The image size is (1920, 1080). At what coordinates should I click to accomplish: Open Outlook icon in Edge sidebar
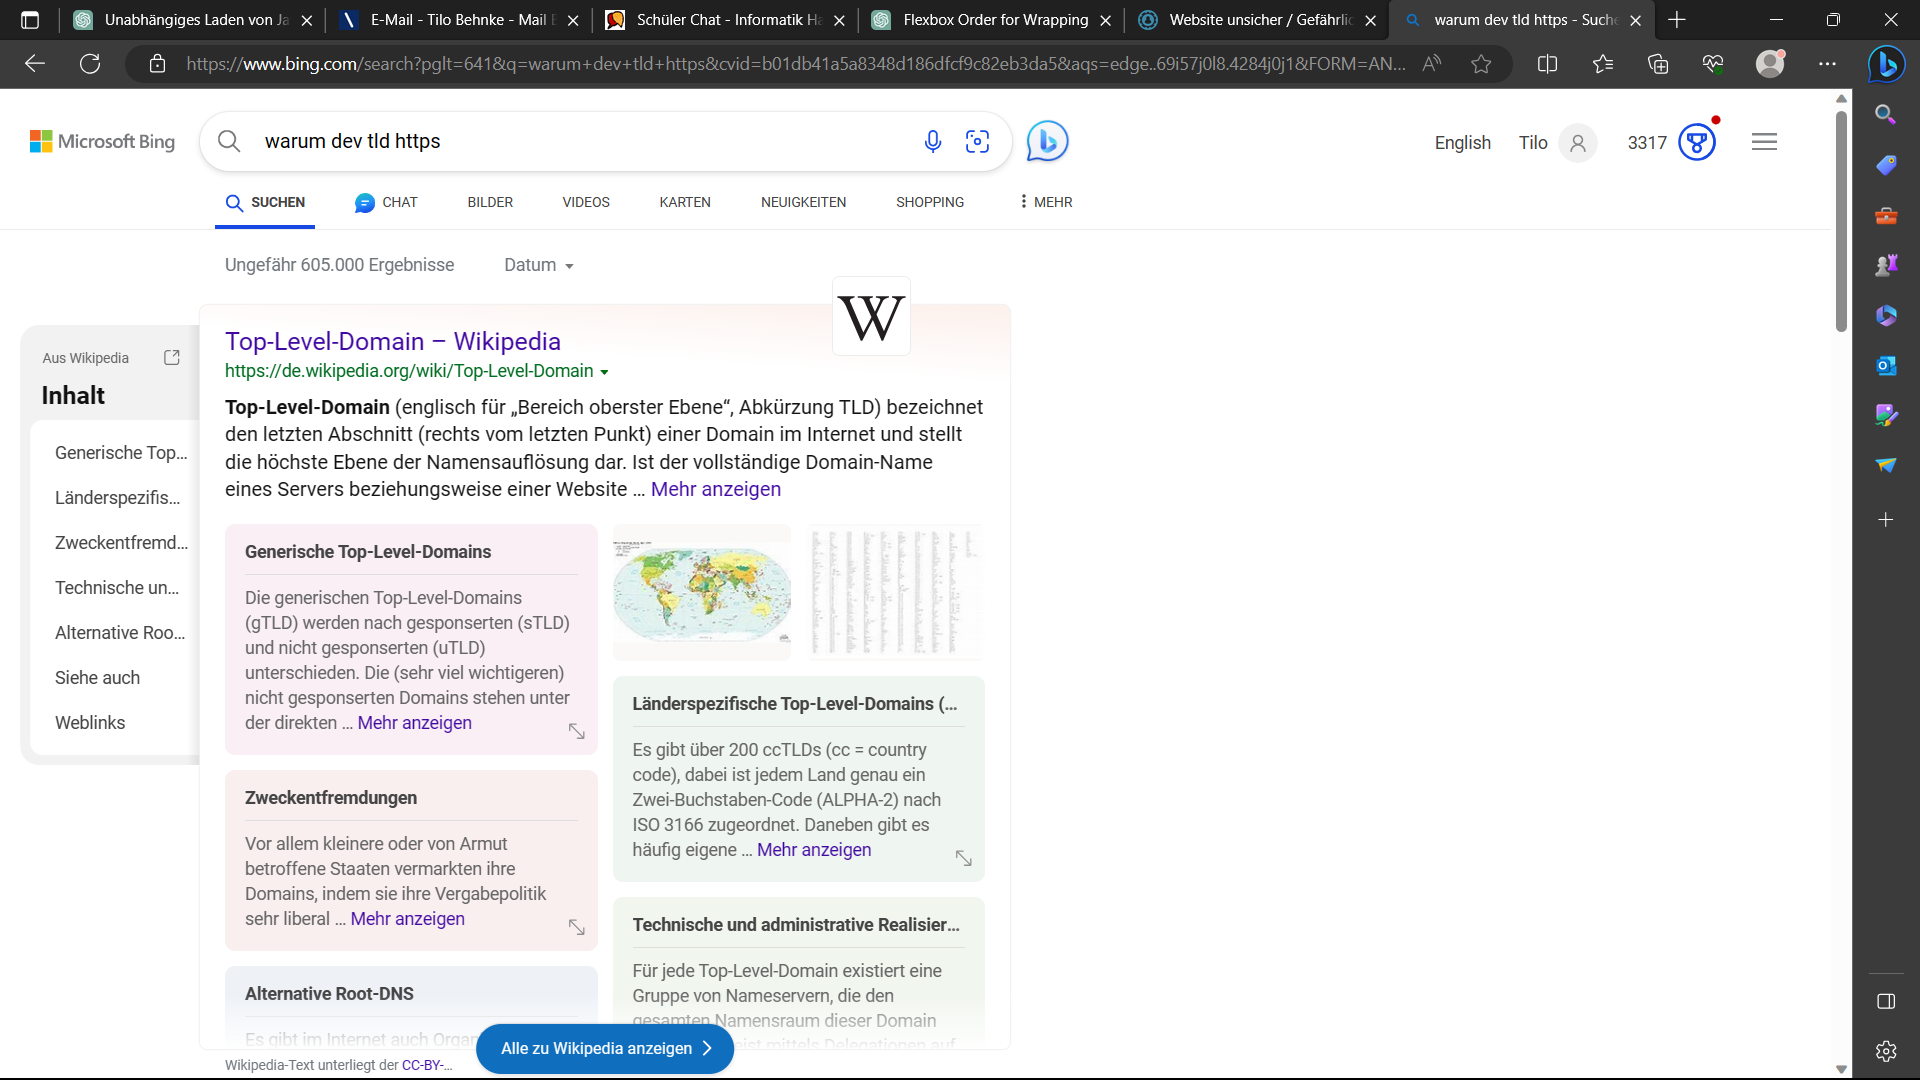1886,366
